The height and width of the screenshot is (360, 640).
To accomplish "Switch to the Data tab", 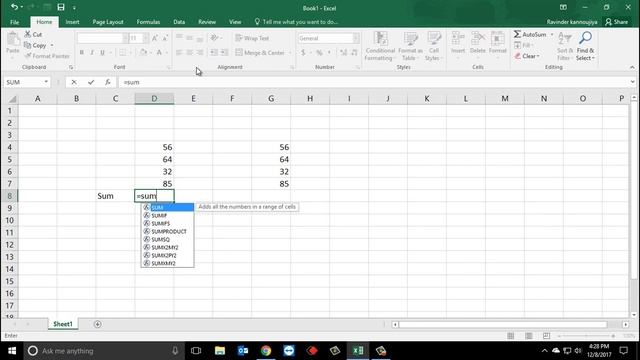I will 179,22.
